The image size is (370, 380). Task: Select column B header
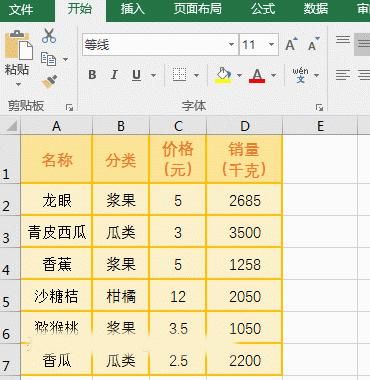coord(121,126)
